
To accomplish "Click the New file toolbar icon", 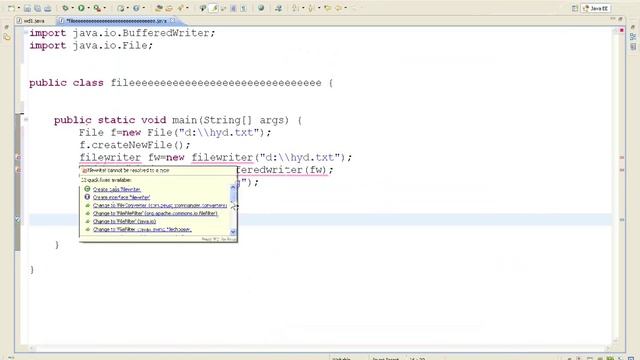I will point(11,8).
